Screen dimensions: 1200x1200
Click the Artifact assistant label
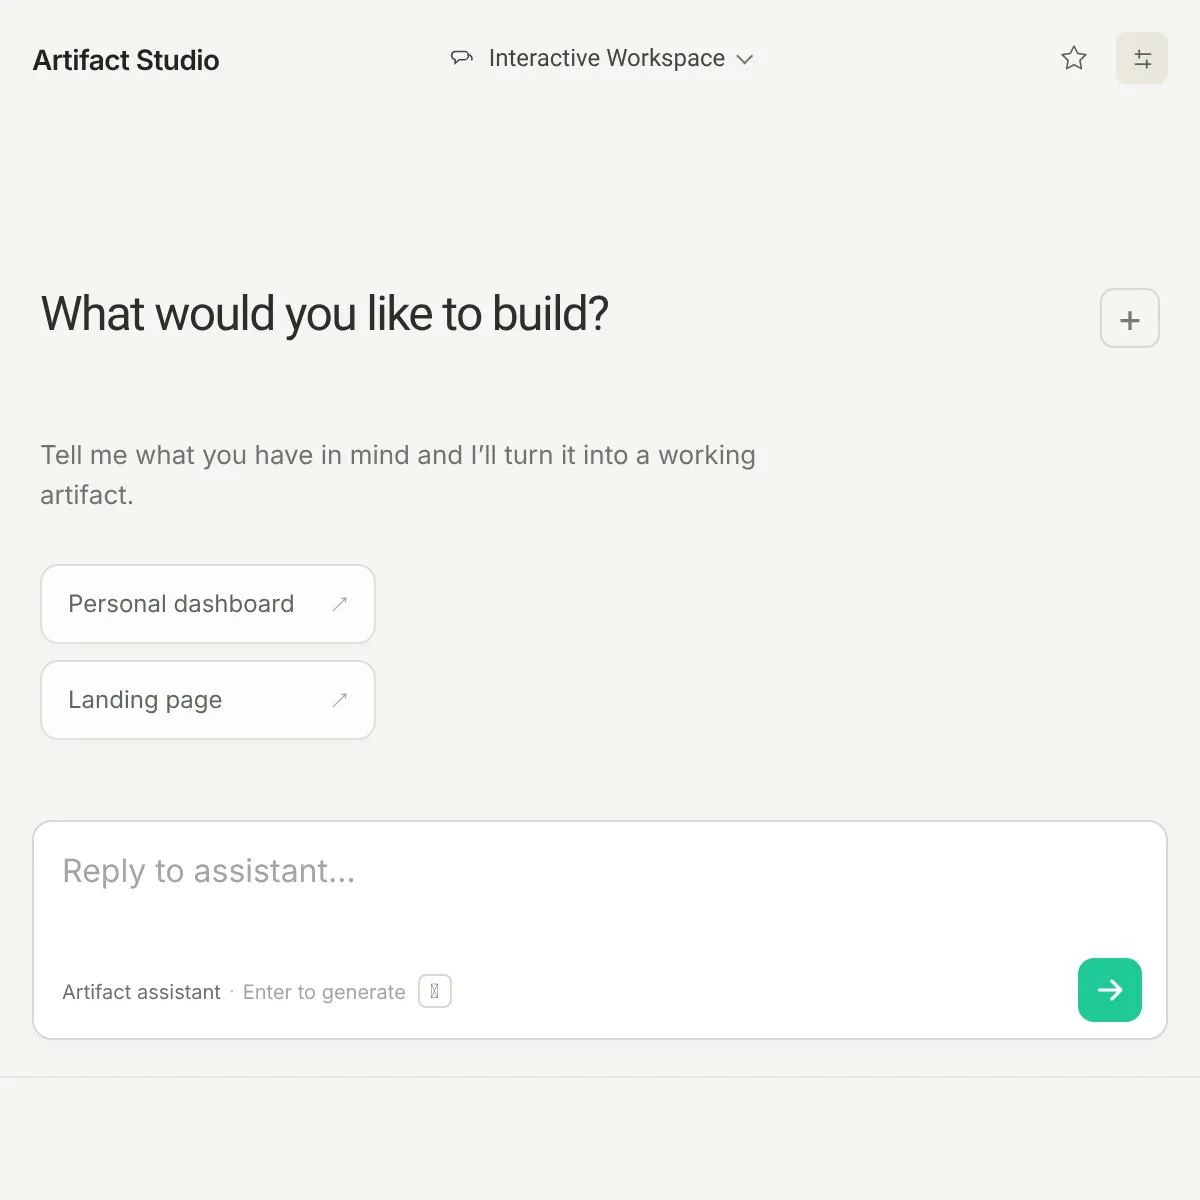coord(141,992)
